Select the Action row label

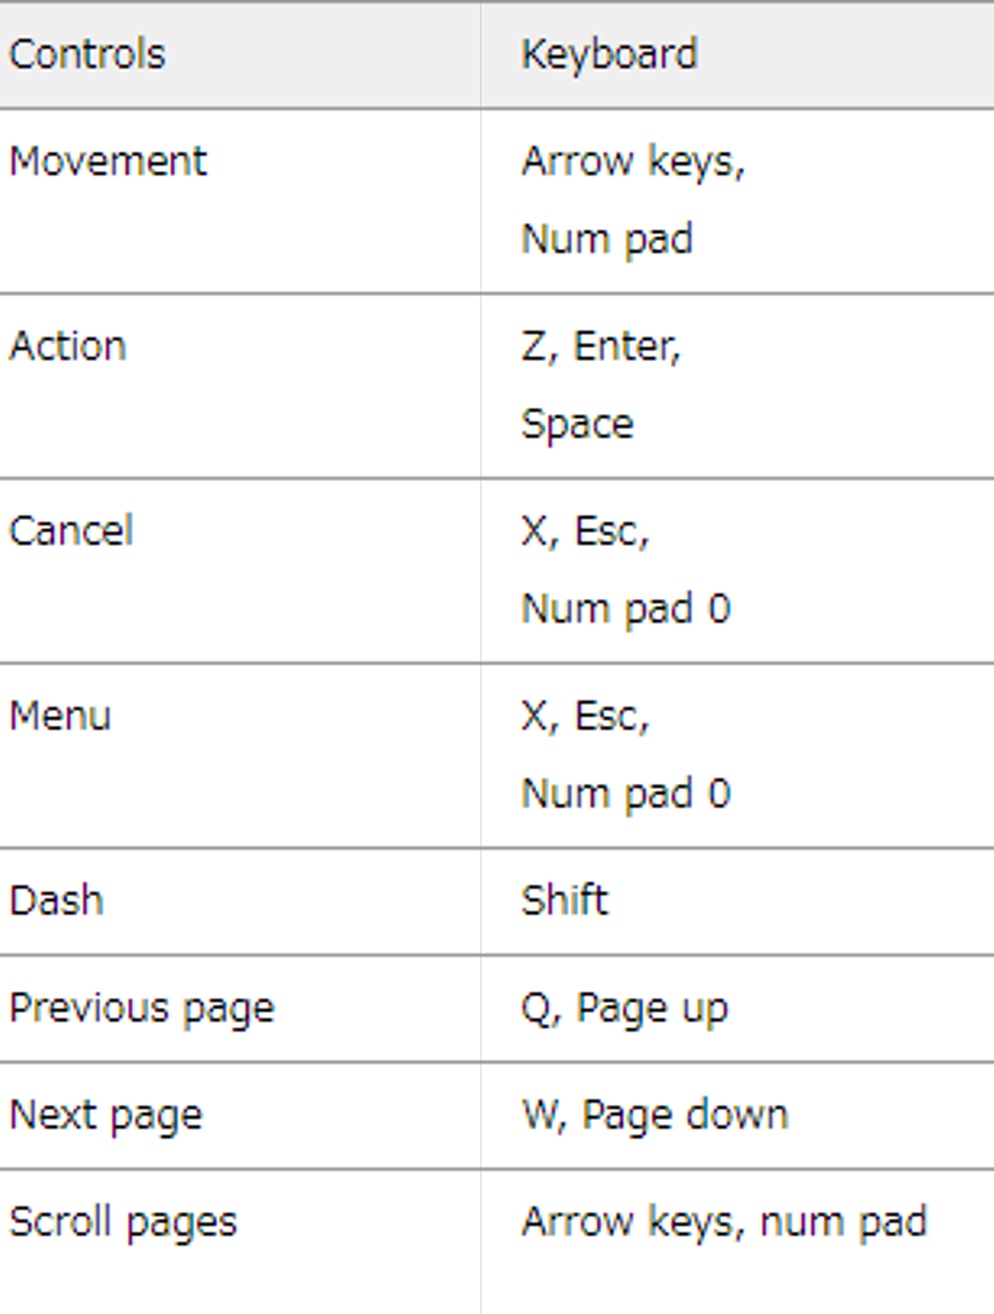(68, 346)
